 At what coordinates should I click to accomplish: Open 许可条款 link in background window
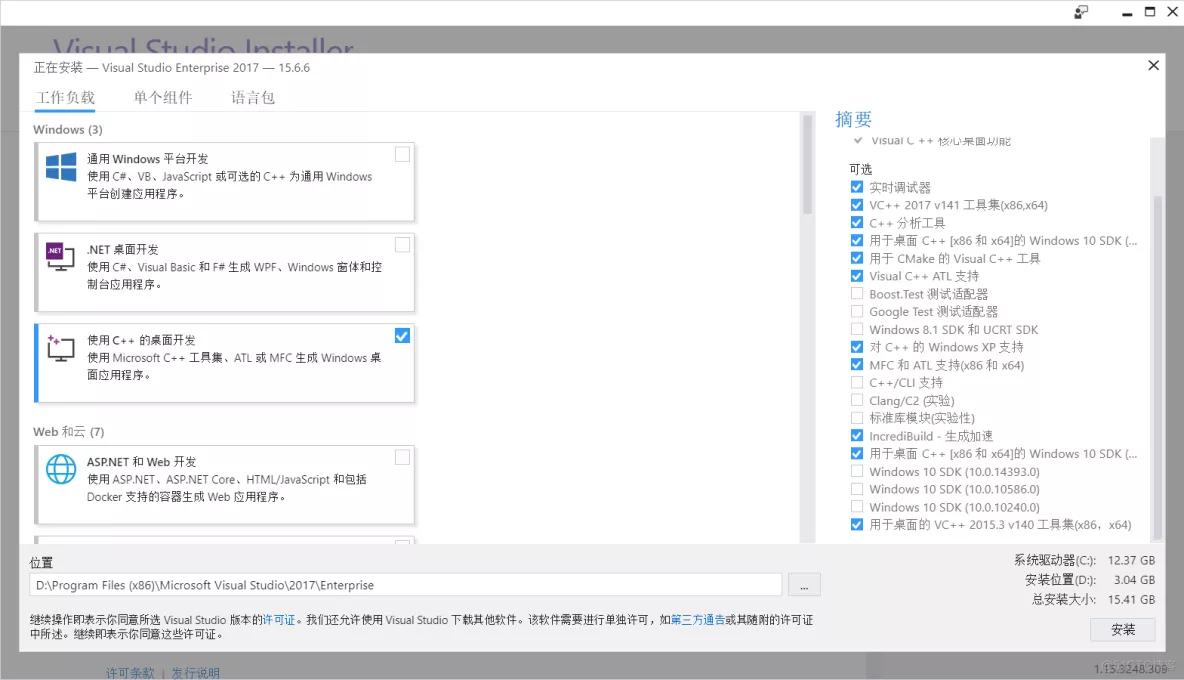click(x=130, y=672)
